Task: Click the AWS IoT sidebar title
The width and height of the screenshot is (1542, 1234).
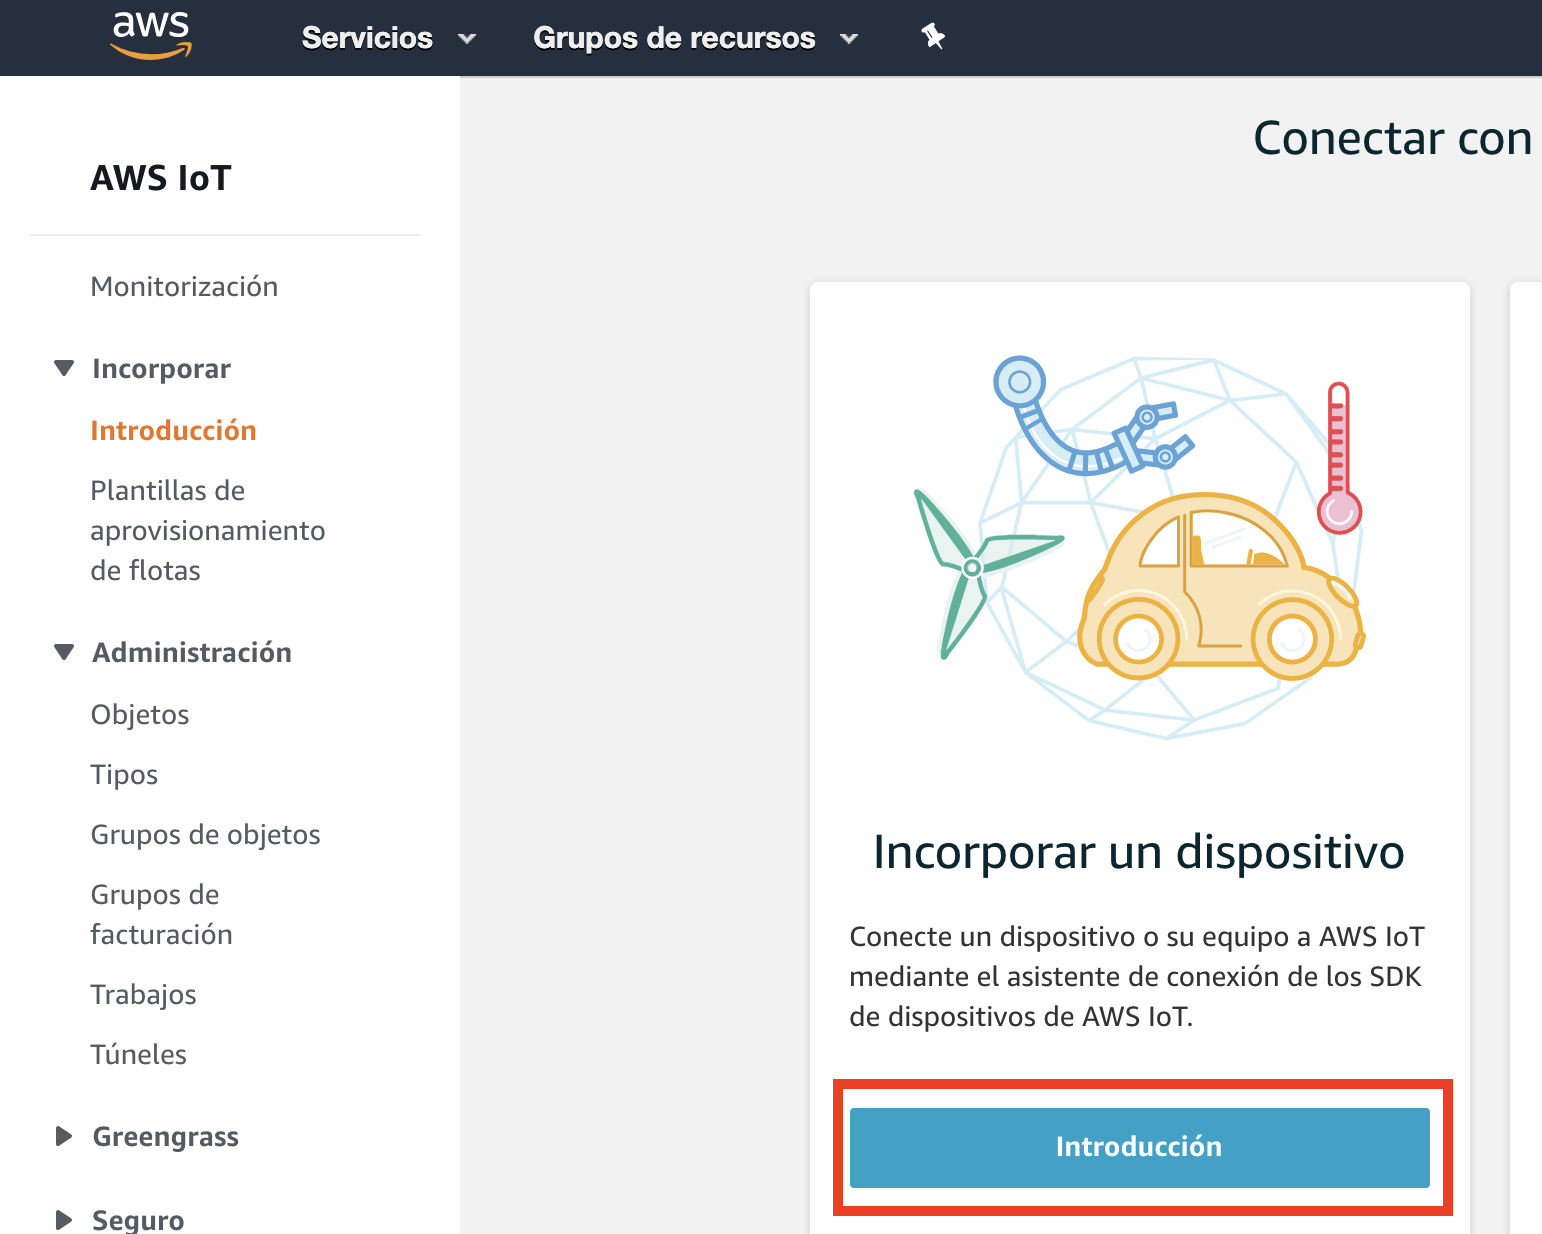Action: coord(161,178)
